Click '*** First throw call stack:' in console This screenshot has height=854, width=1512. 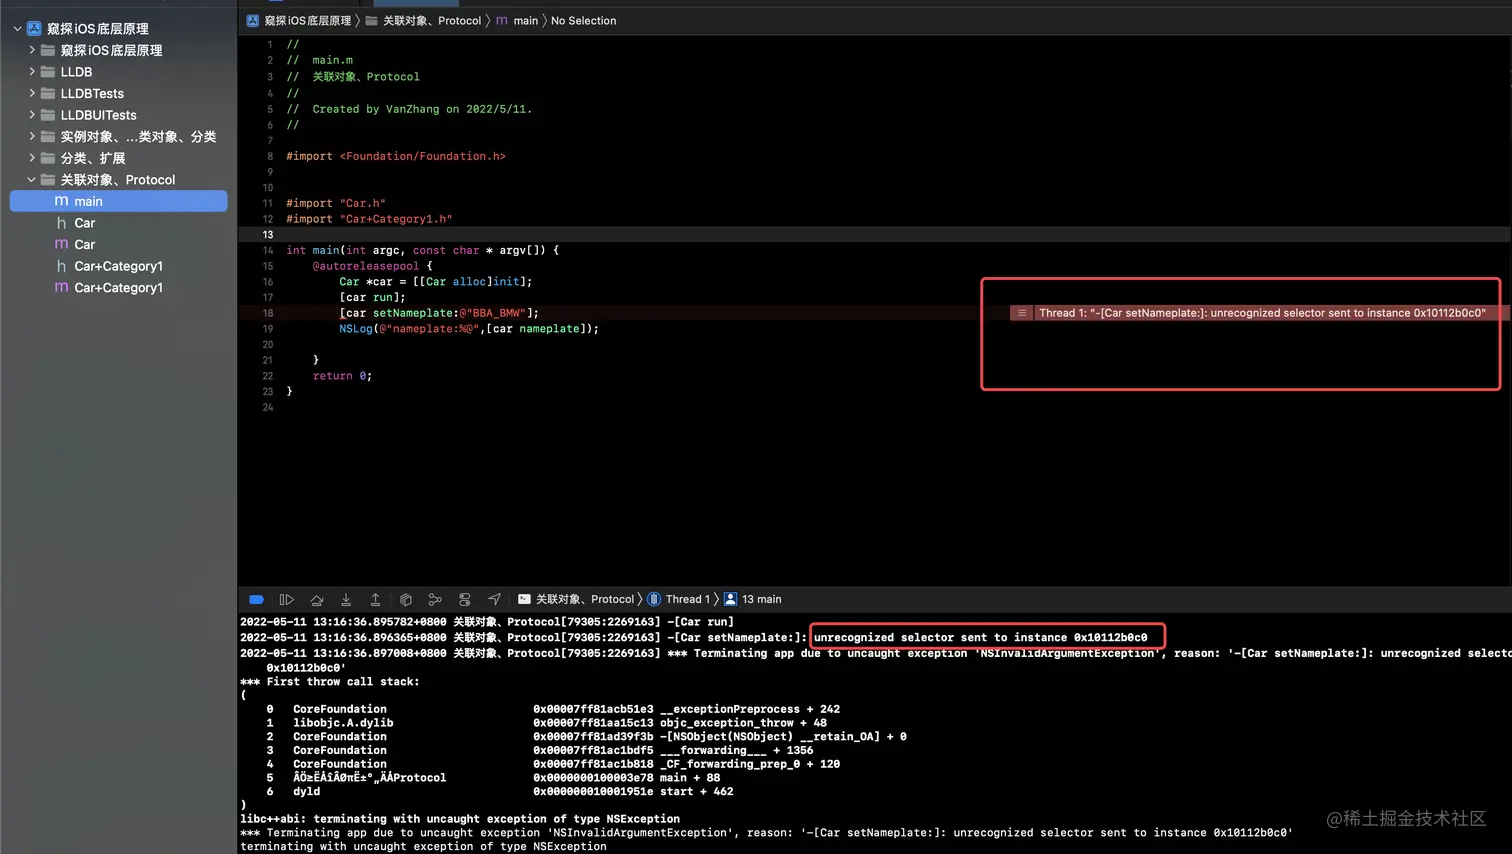pos(330,682)
